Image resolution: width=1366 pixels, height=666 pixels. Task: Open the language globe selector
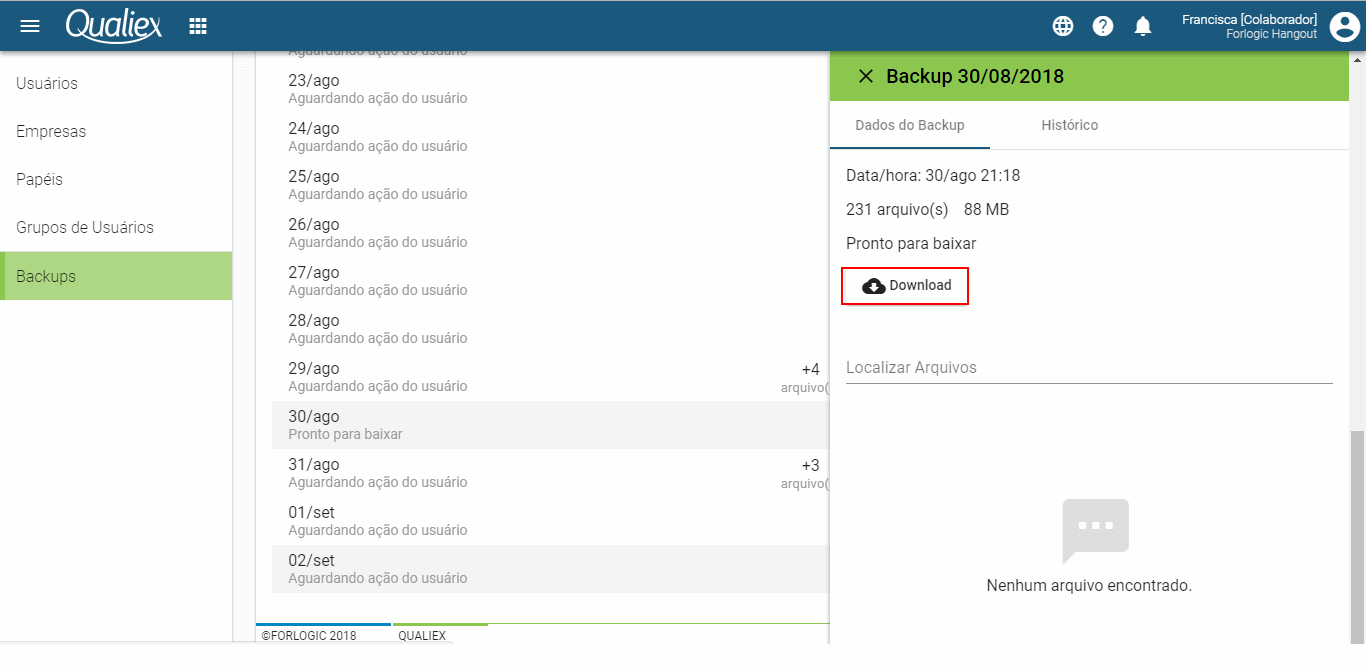[1063, 26]
